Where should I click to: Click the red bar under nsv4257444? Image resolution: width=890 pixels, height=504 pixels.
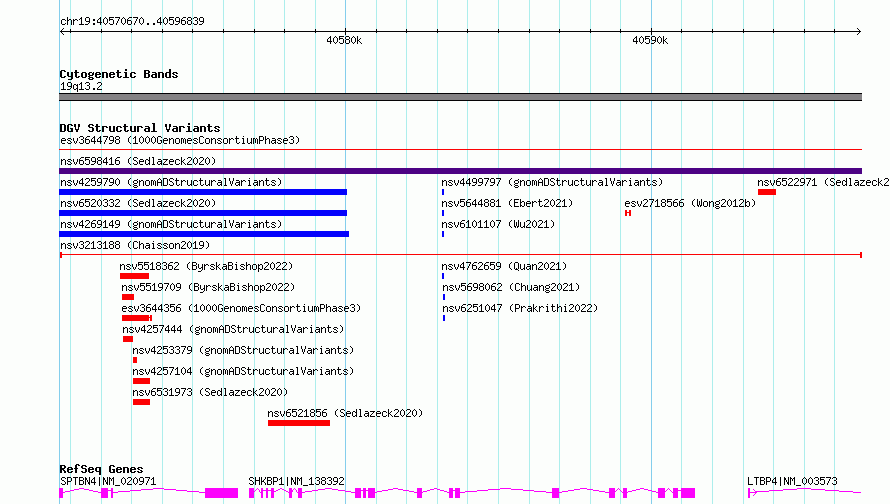click(x=128, y=339)
